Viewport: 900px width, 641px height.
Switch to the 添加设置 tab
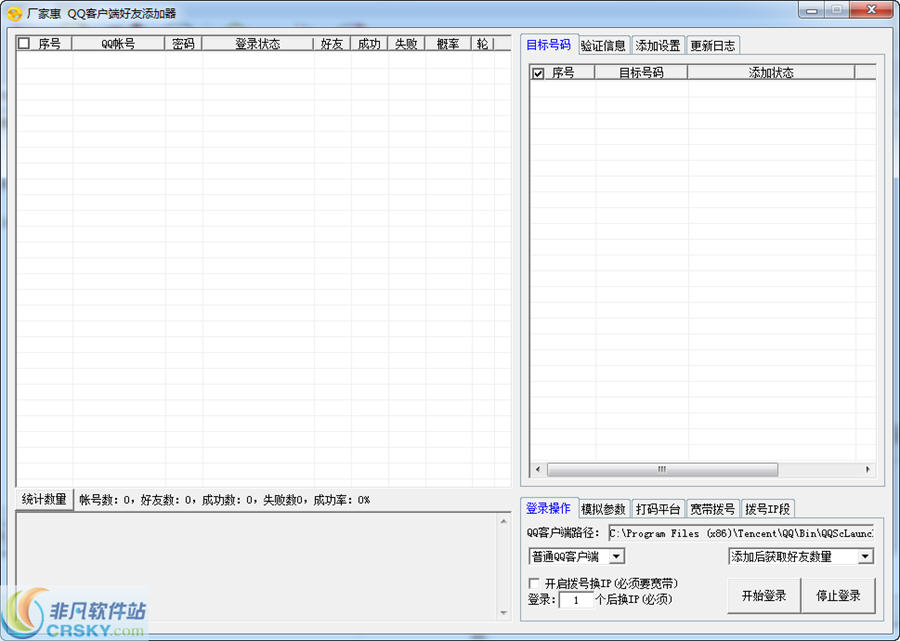pyautogui.click(x=658, y=45)
